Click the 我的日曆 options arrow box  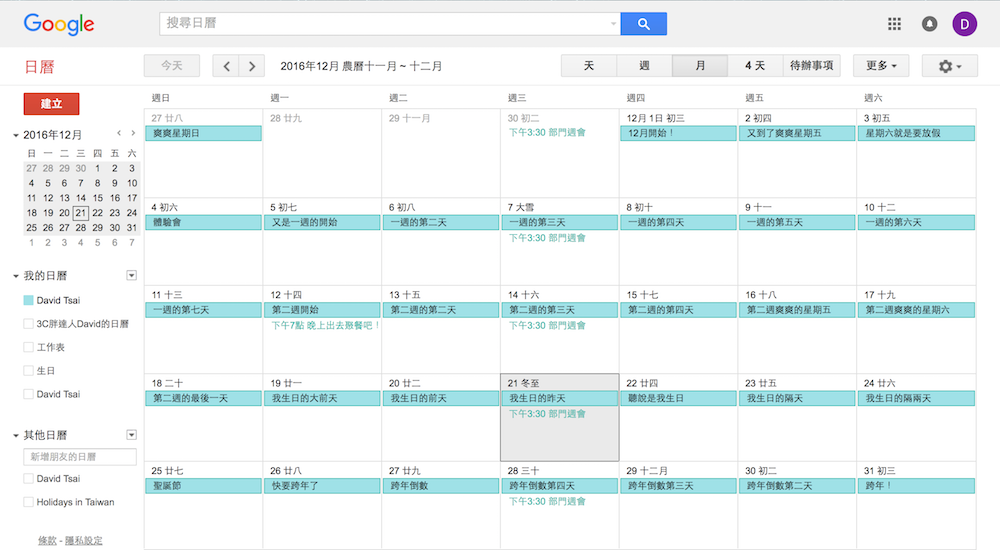click(x=131, y=275)
